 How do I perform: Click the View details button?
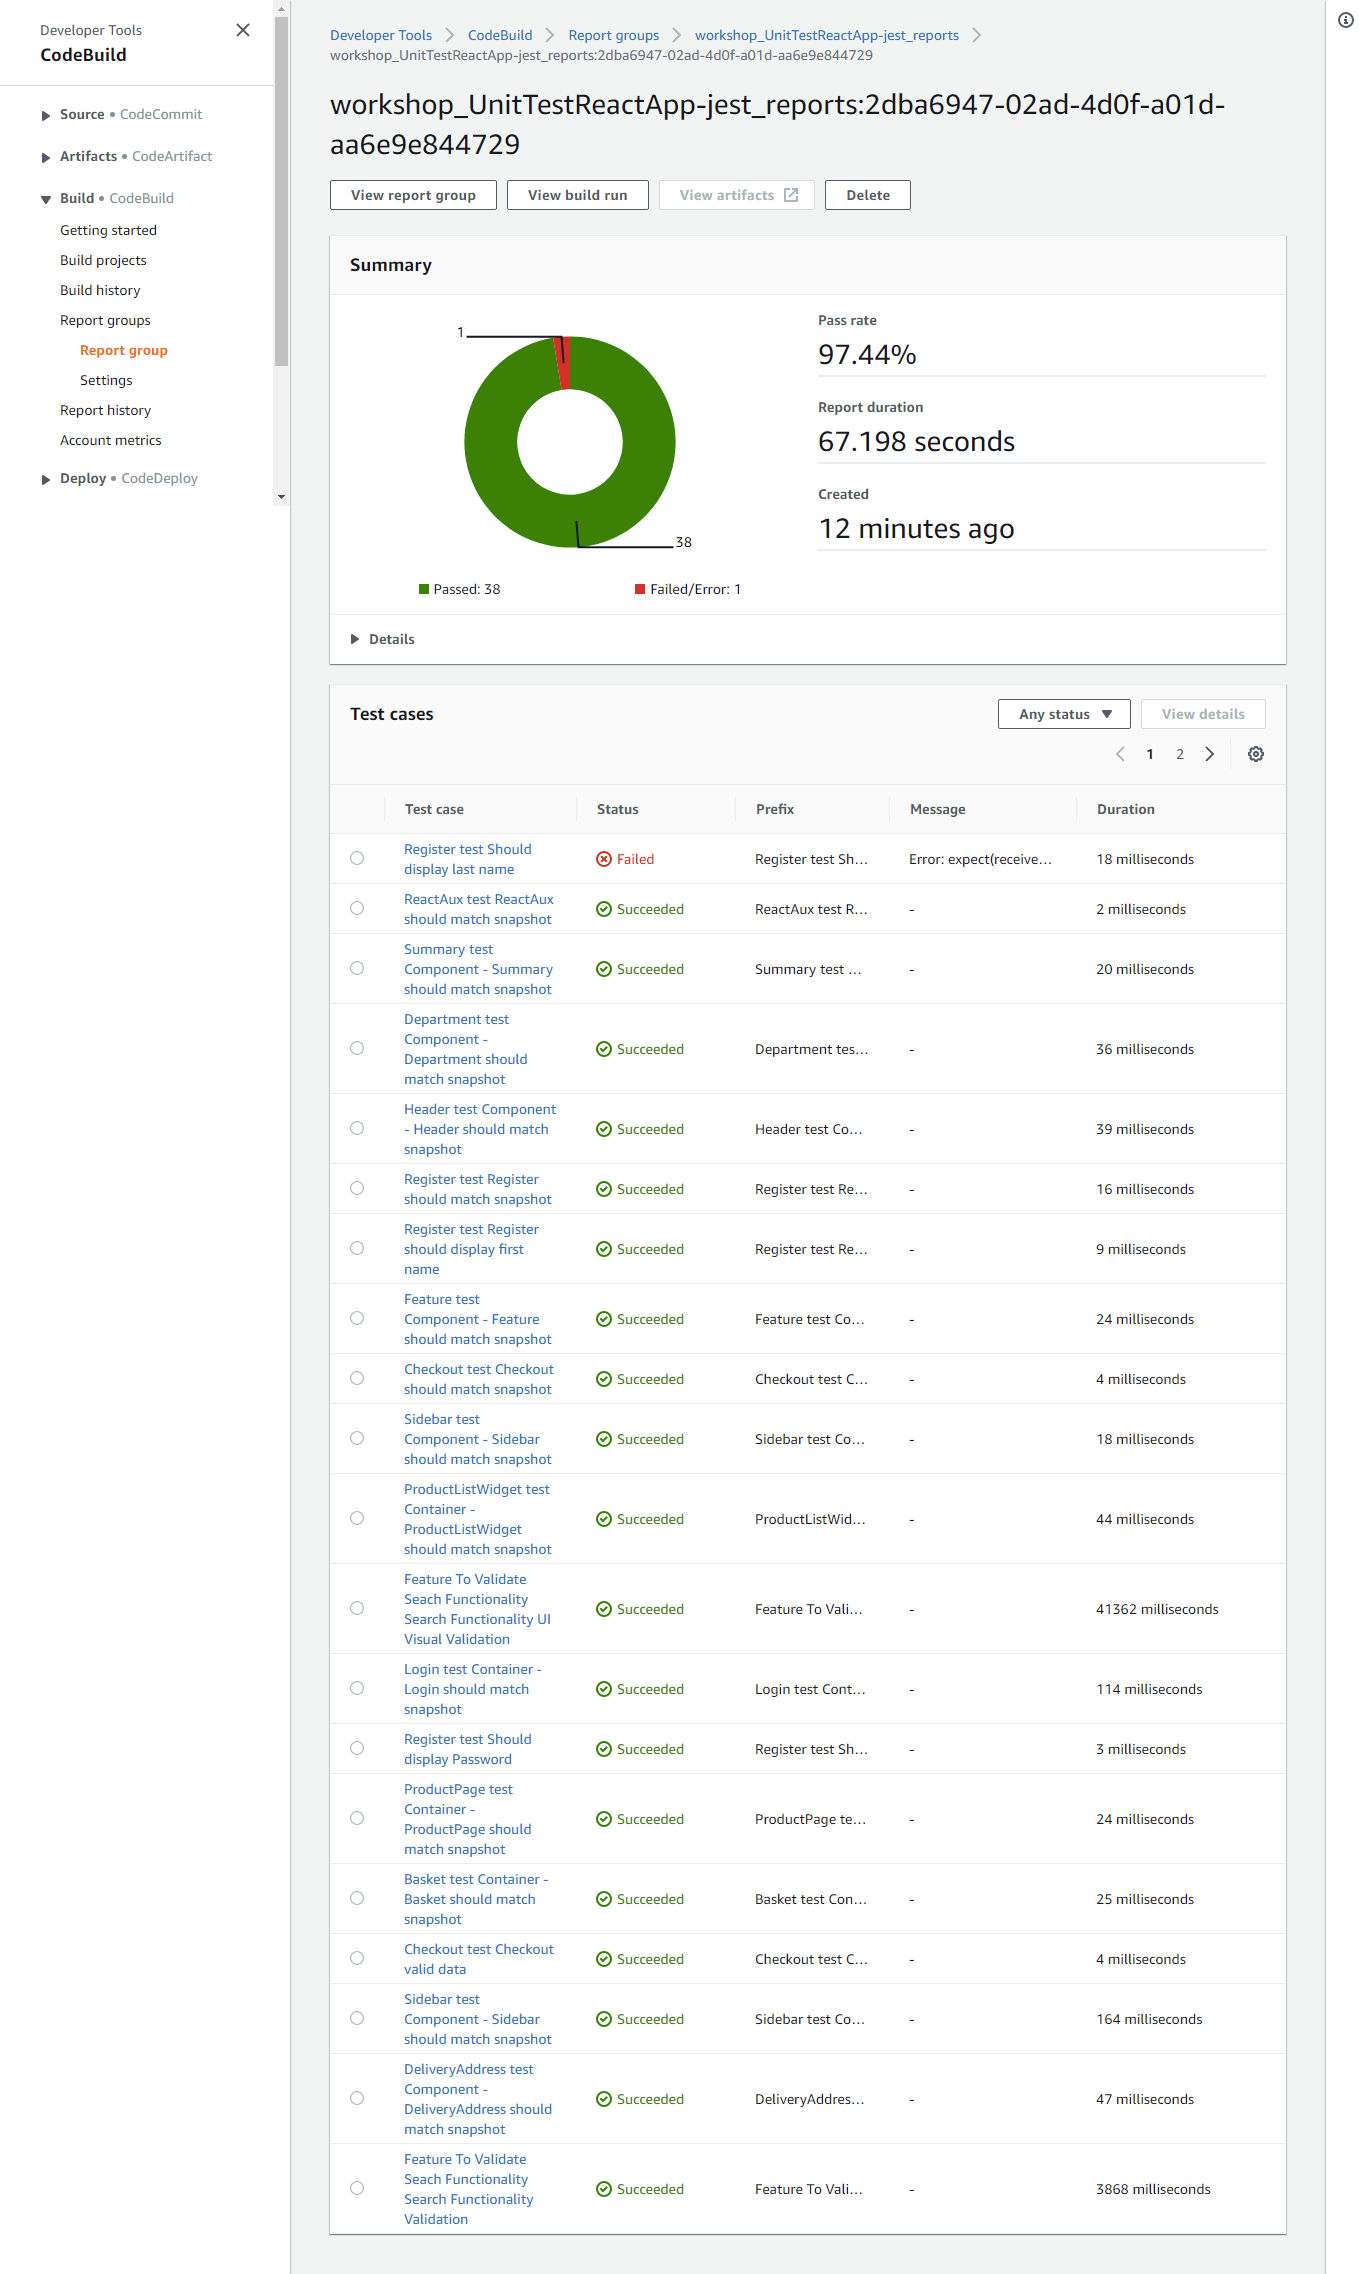(x=1203, y=714)
